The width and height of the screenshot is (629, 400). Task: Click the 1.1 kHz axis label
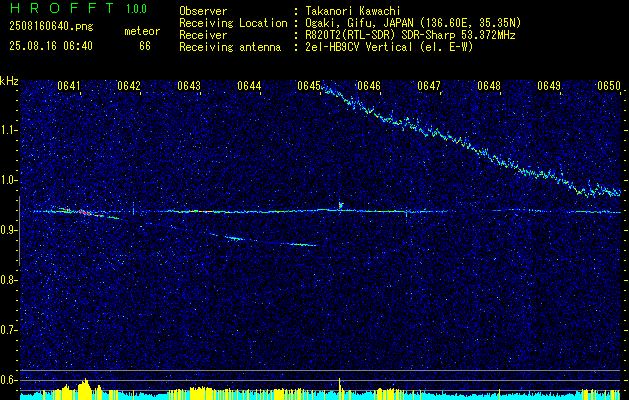[7, 130]
